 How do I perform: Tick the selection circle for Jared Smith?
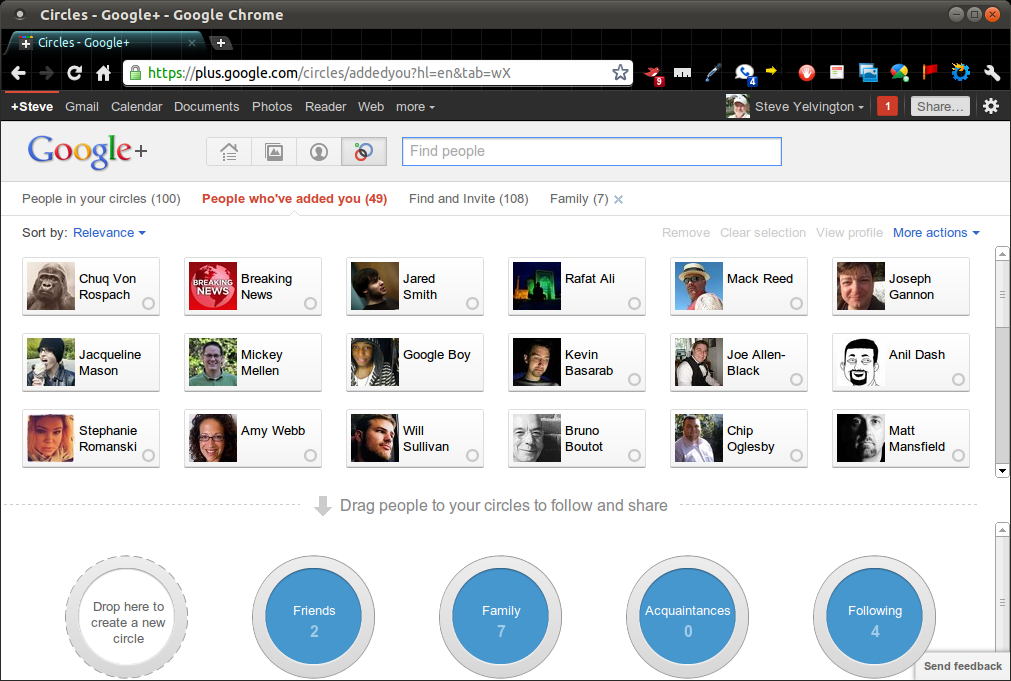(473, 304)
